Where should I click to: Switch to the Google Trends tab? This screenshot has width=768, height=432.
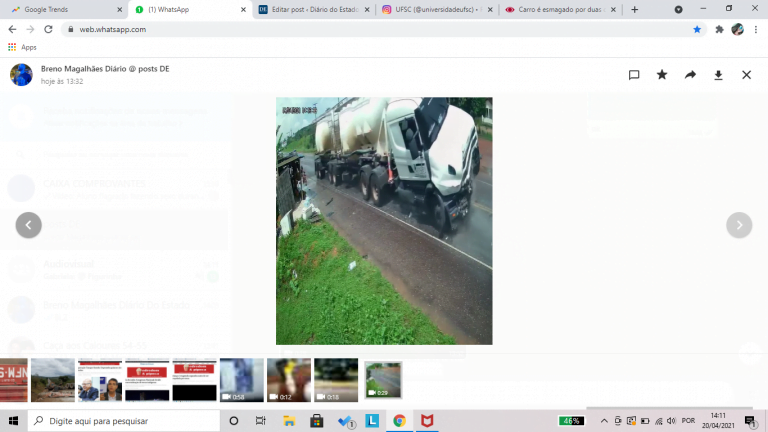coord(64,9)
